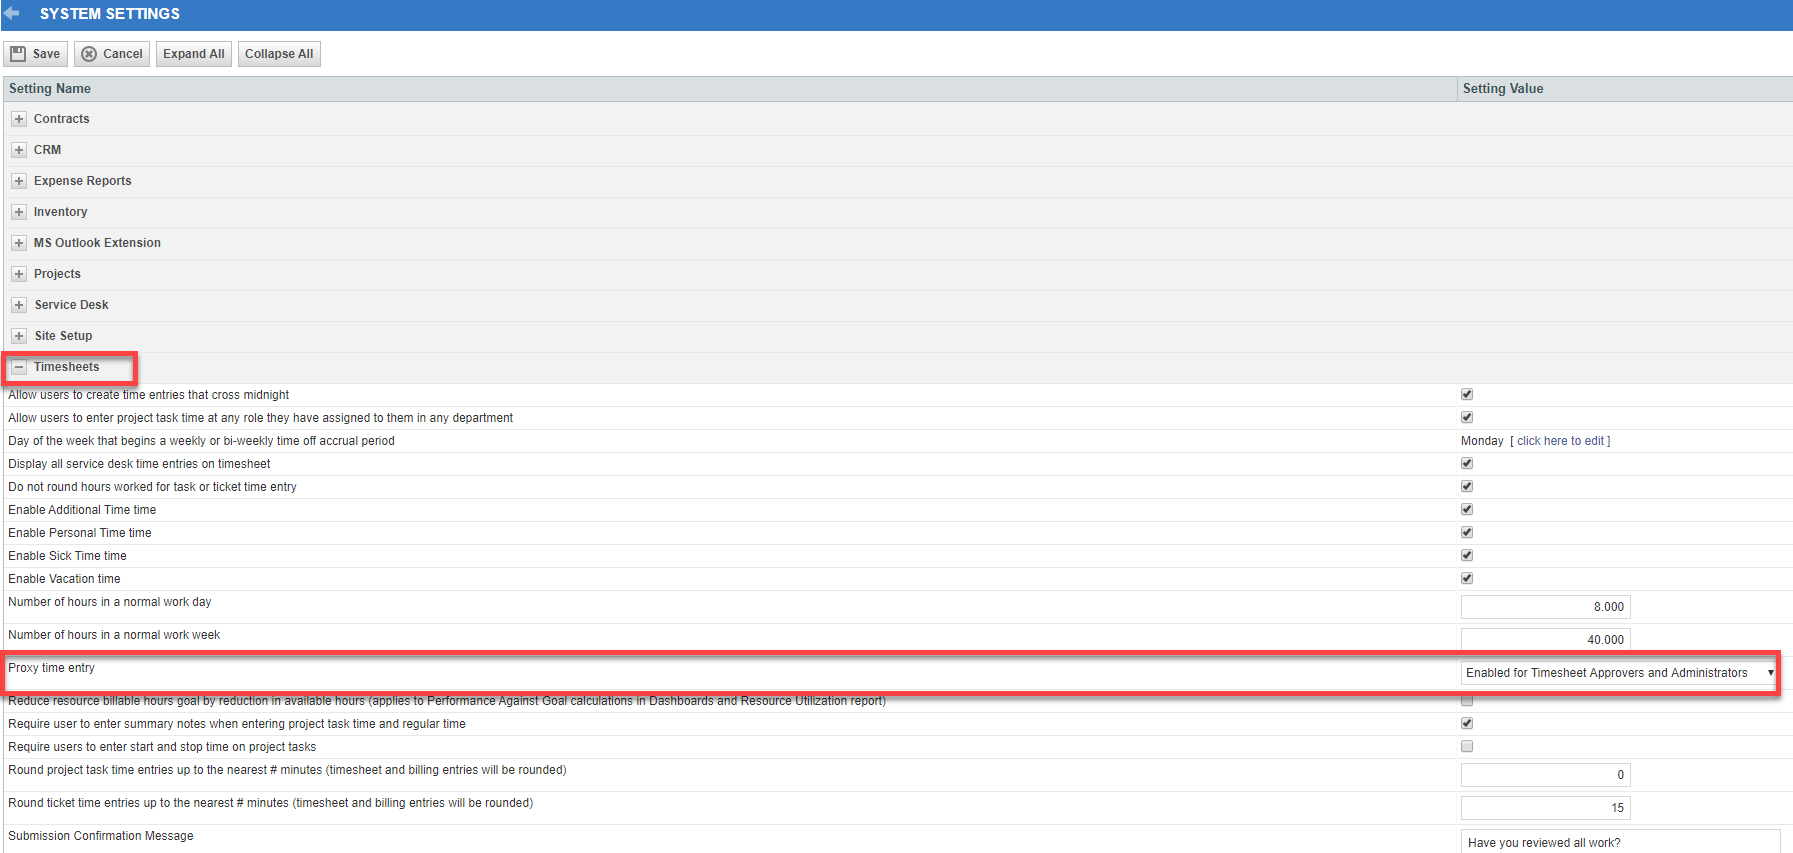Toggle Enable Vacation time checkbox
Image resolution: width=1793 pixels, height=853 pixels.
click(1467, 579)
